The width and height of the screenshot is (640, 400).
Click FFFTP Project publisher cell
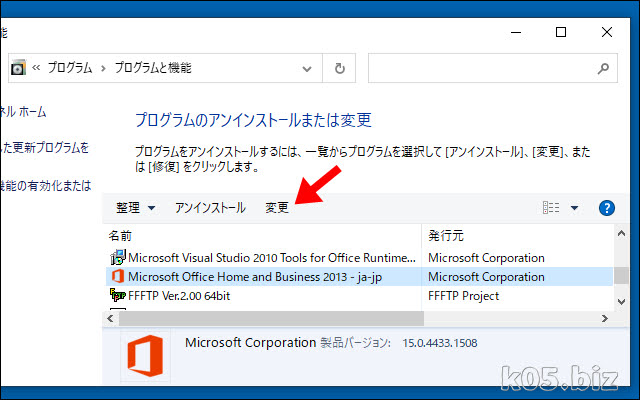click(x=463, y=296)
